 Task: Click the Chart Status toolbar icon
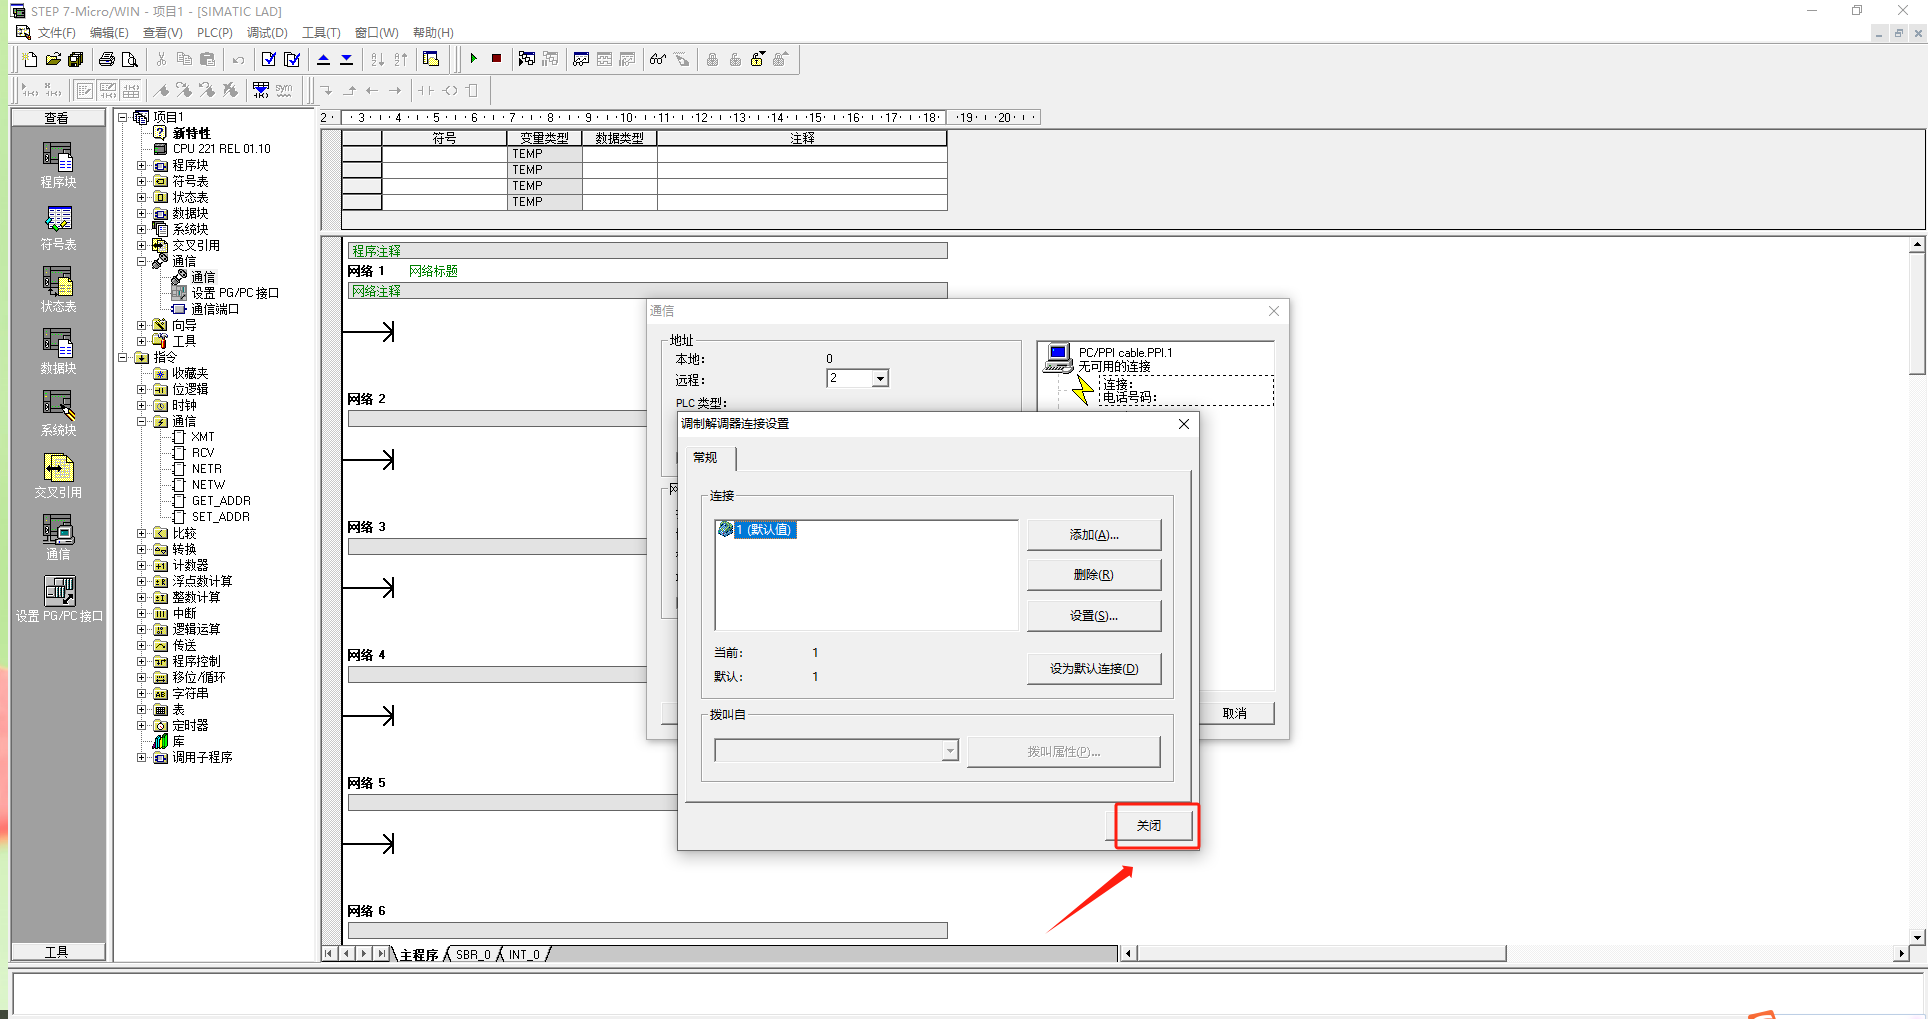(581, 59)
